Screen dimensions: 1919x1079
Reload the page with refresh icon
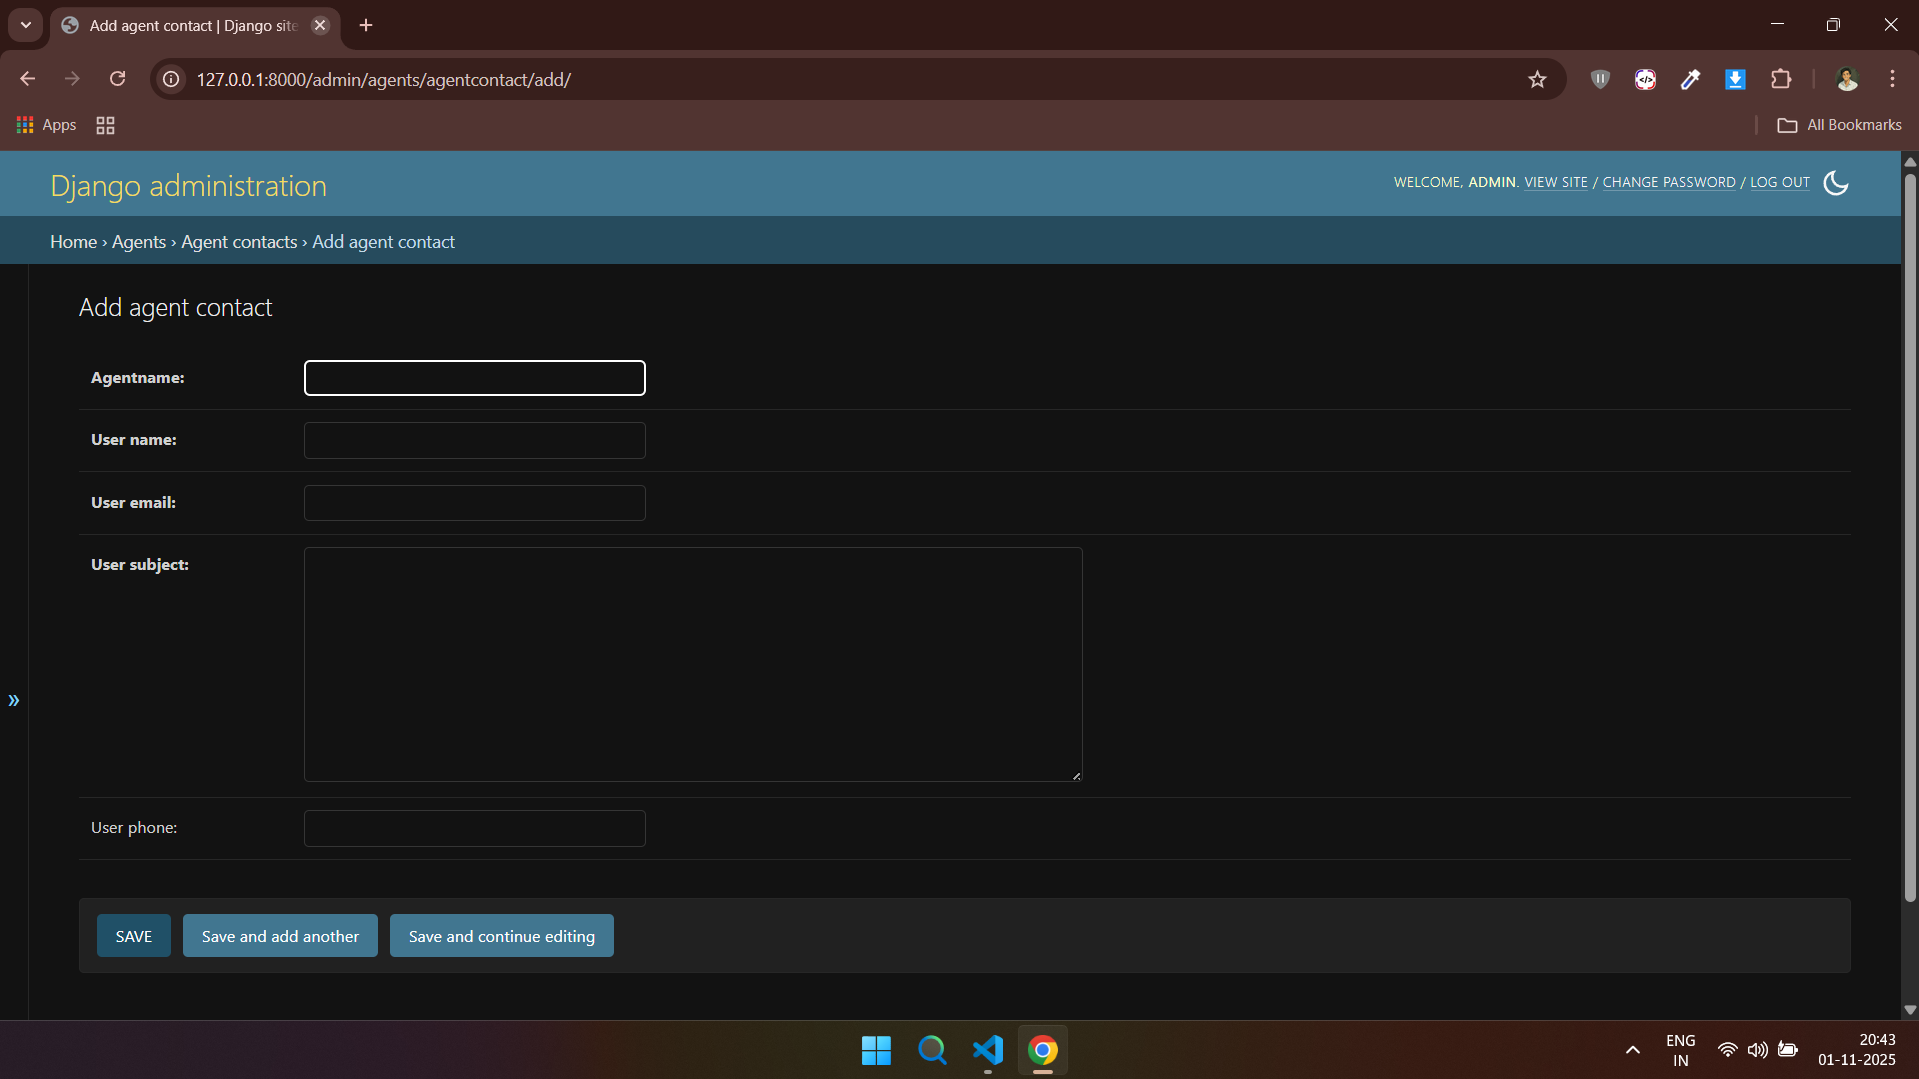click(x=117, y=79)
